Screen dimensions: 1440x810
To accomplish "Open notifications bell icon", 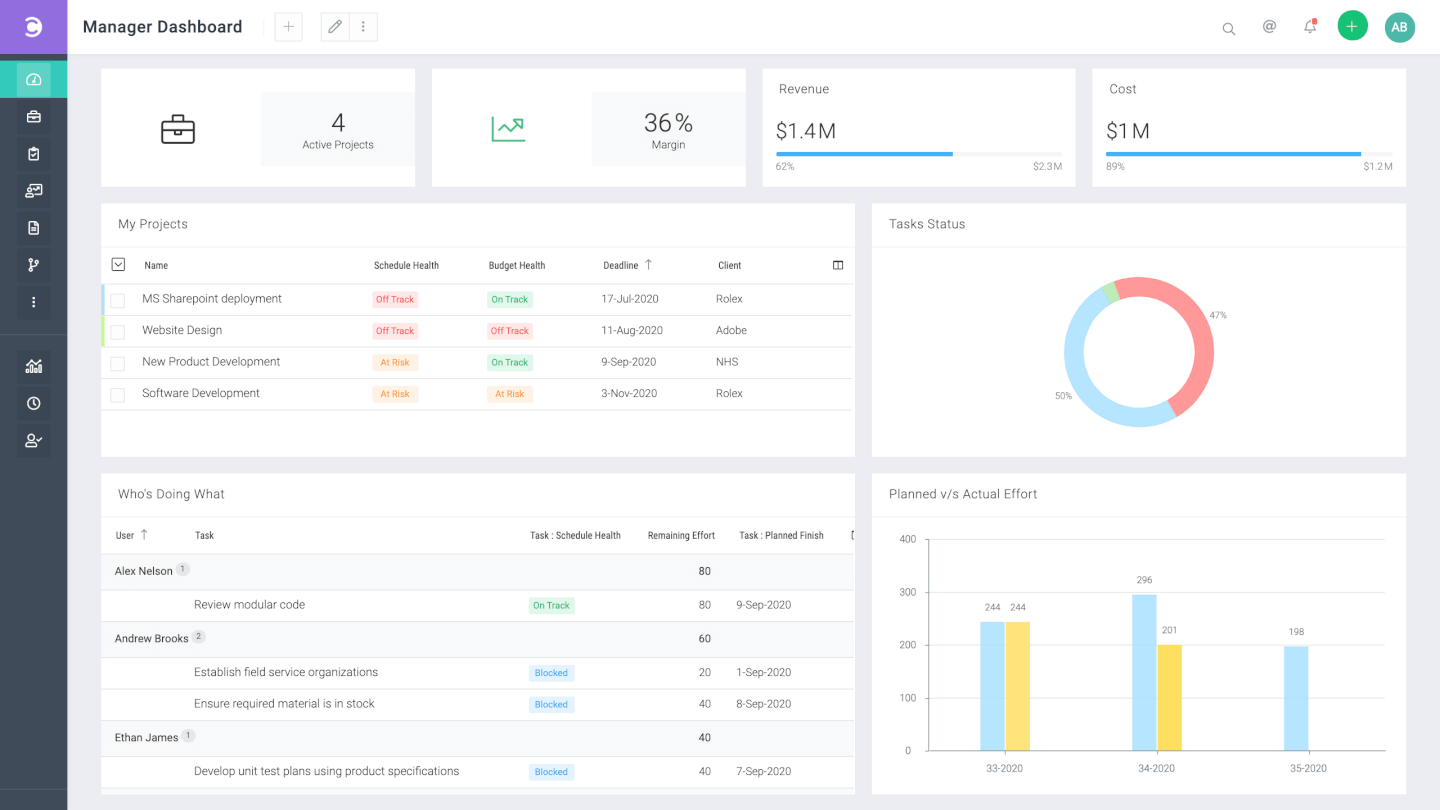I will coord(1310,27).
